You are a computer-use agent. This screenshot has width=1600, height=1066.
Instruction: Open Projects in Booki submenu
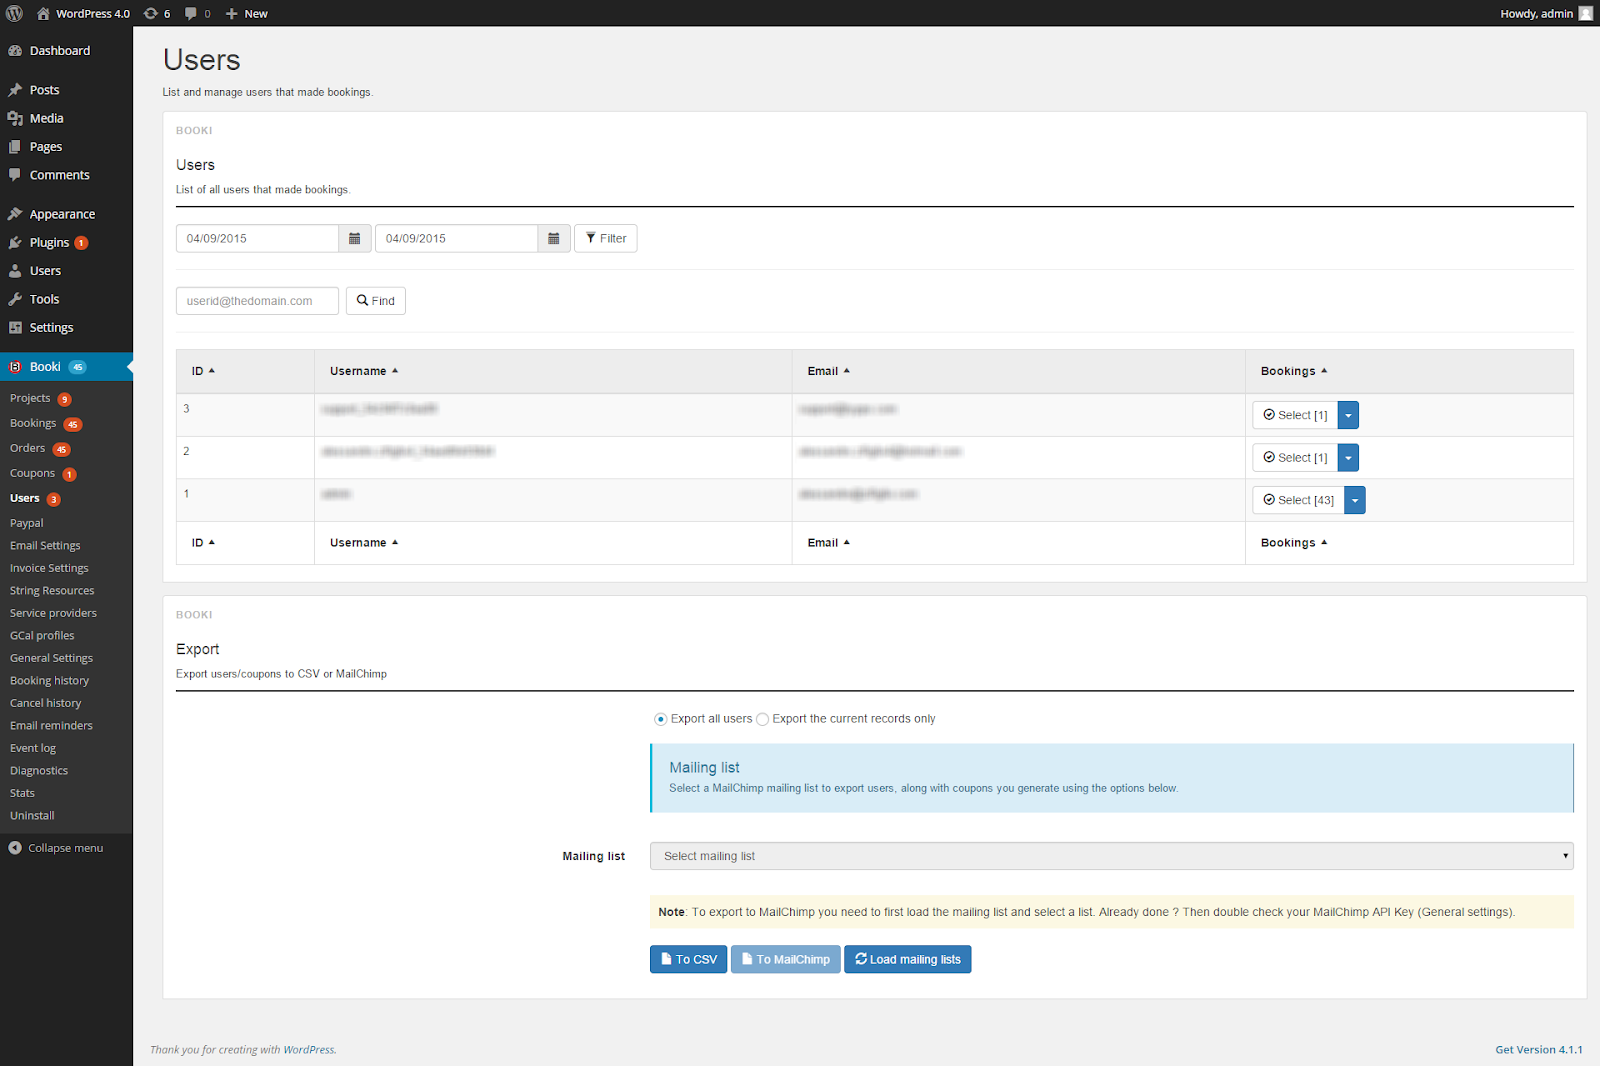pos(30,398)
